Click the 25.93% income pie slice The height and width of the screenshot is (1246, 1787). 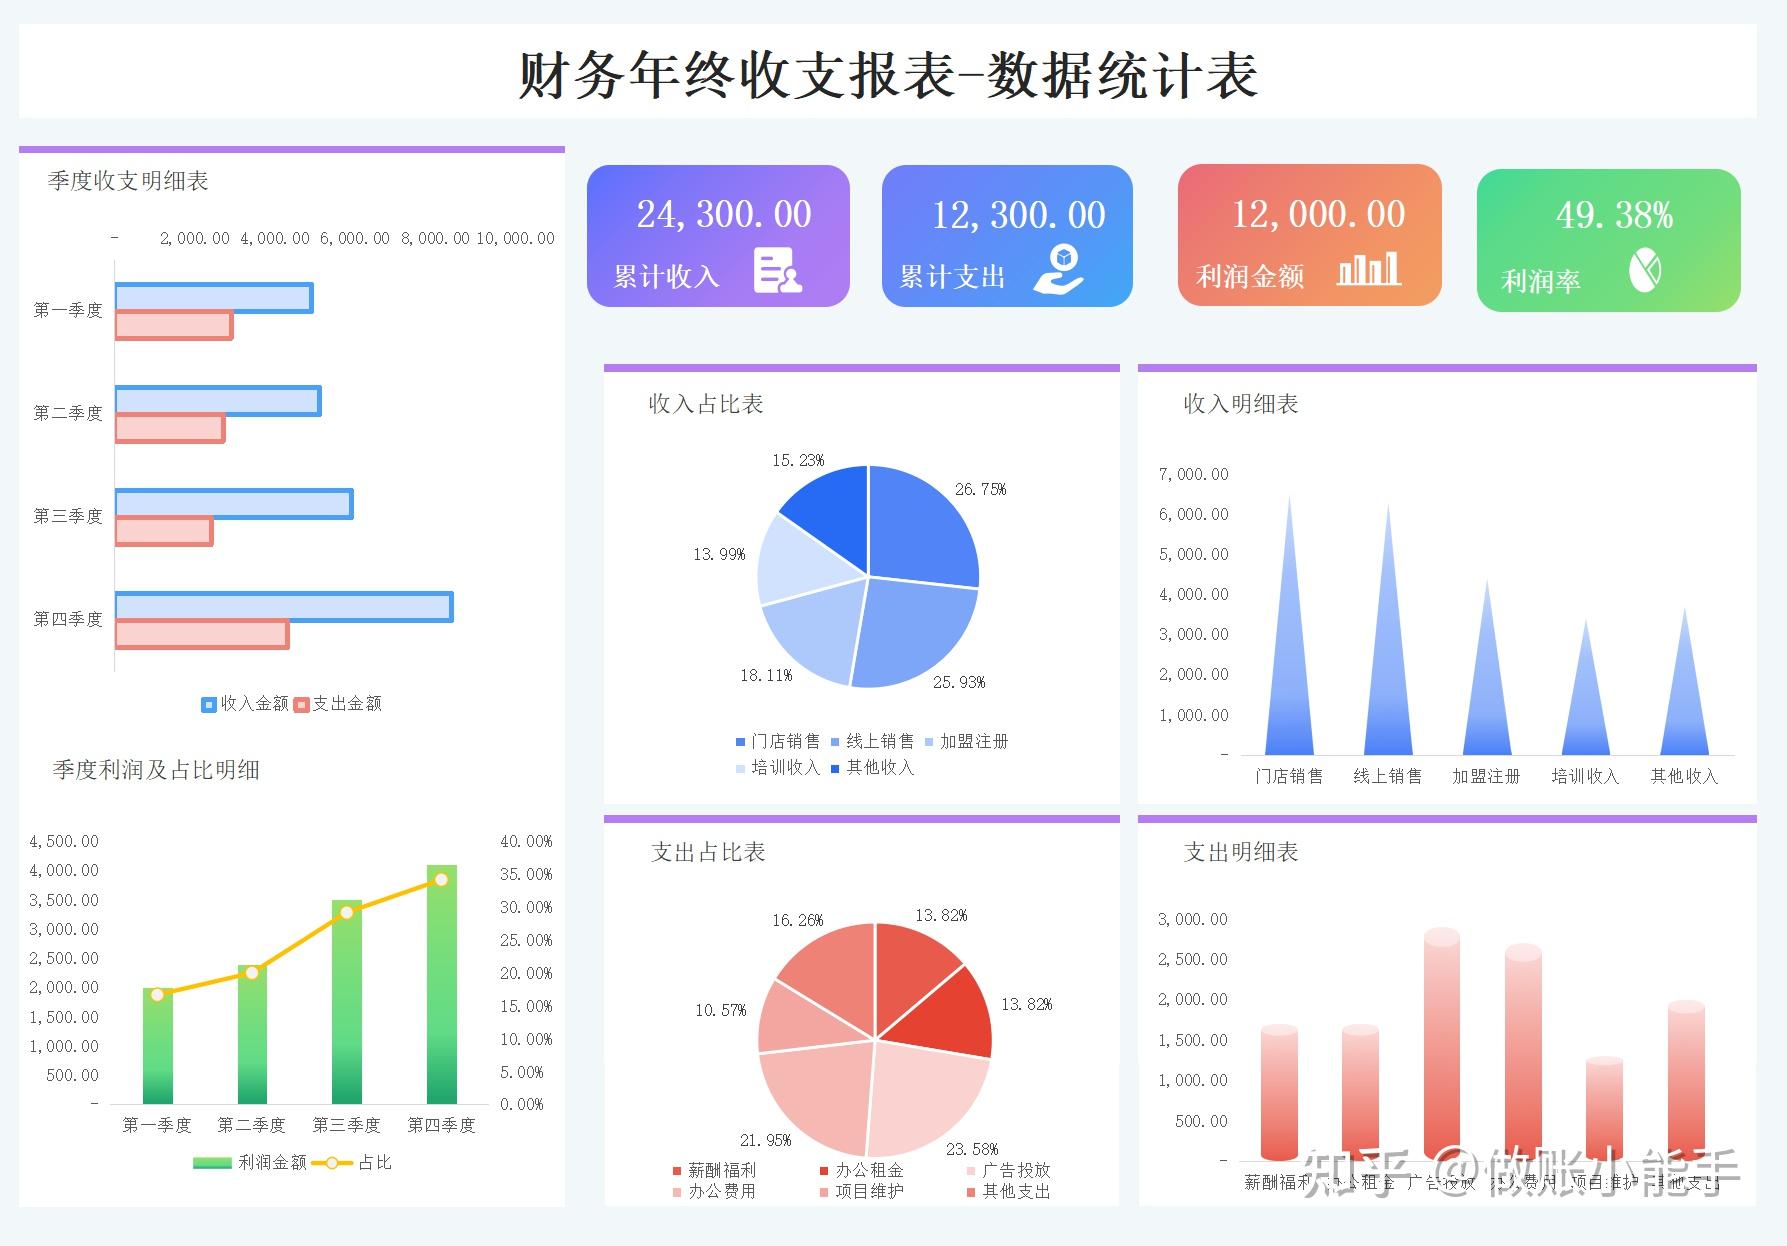click(915, 632)
